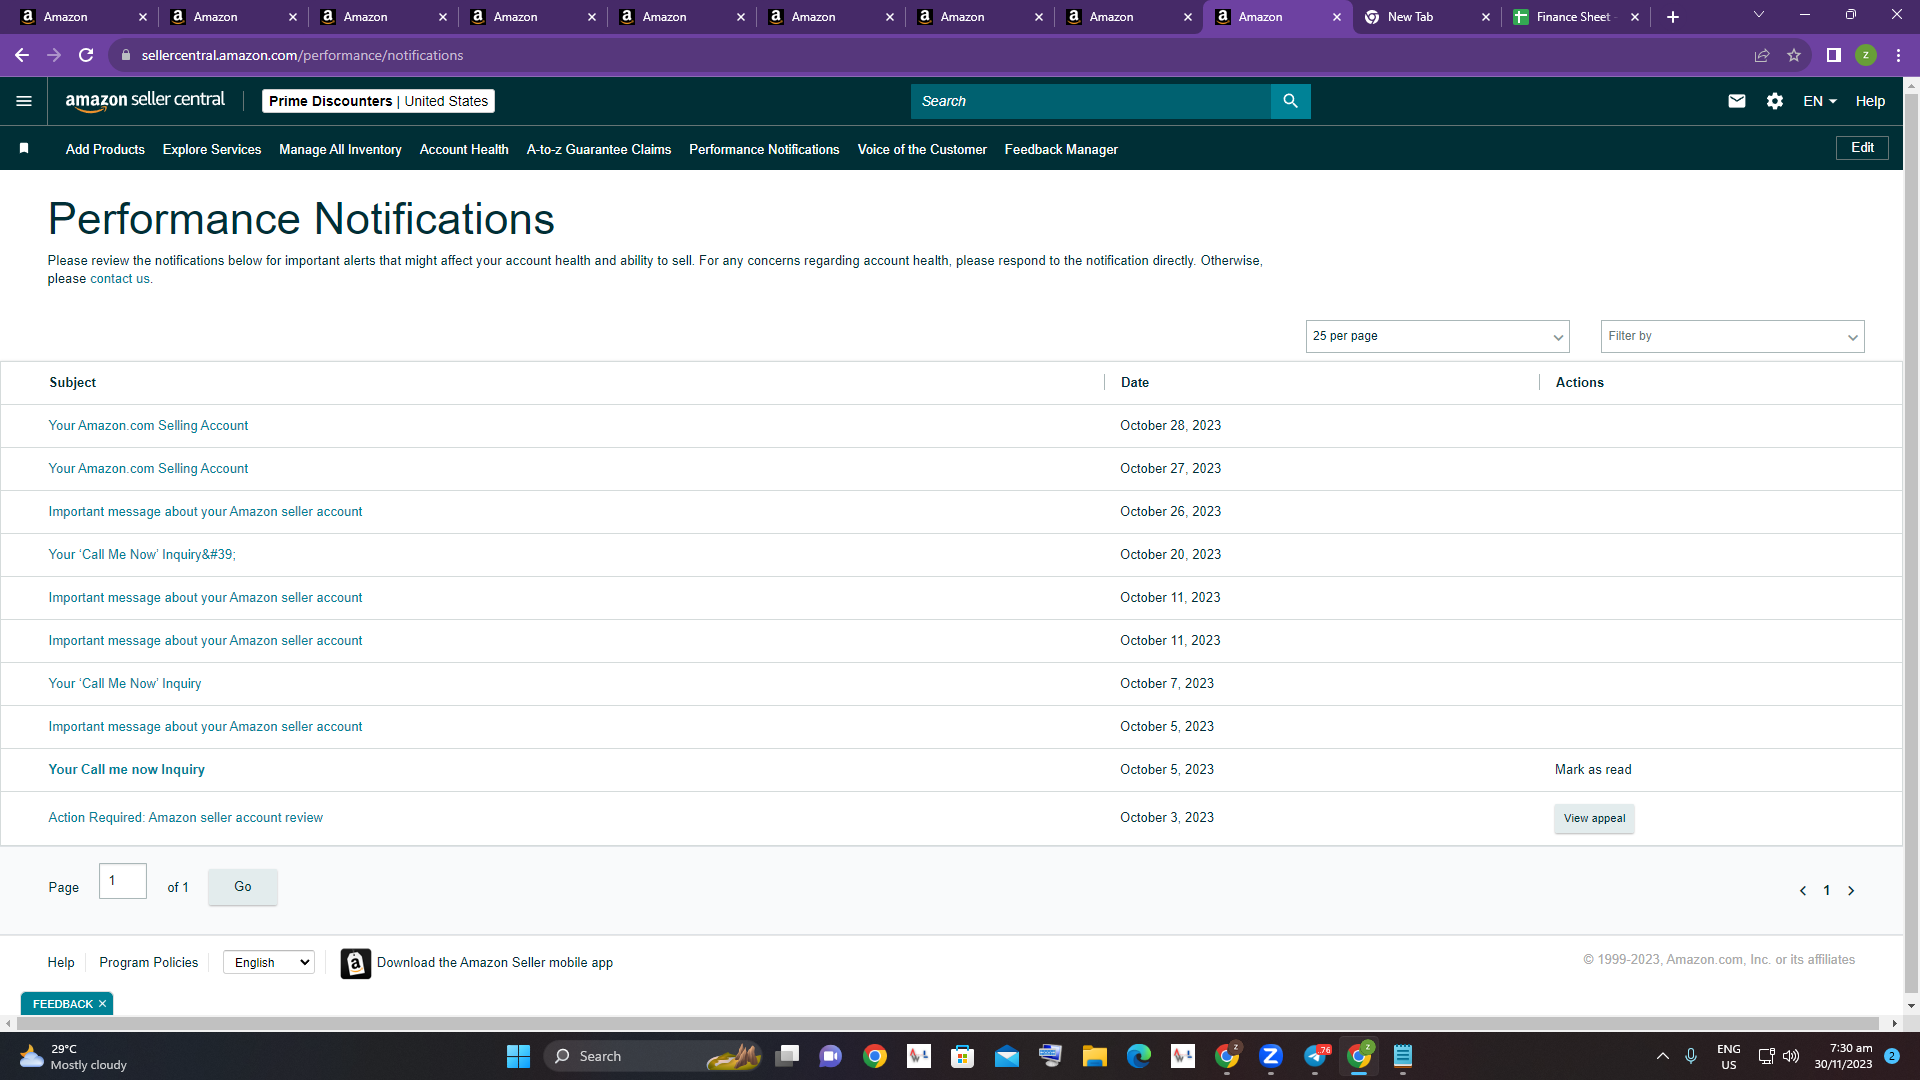Open the English language selector in footer
The width and height of the screenshot is (1920, 1080).
[269, 962]
